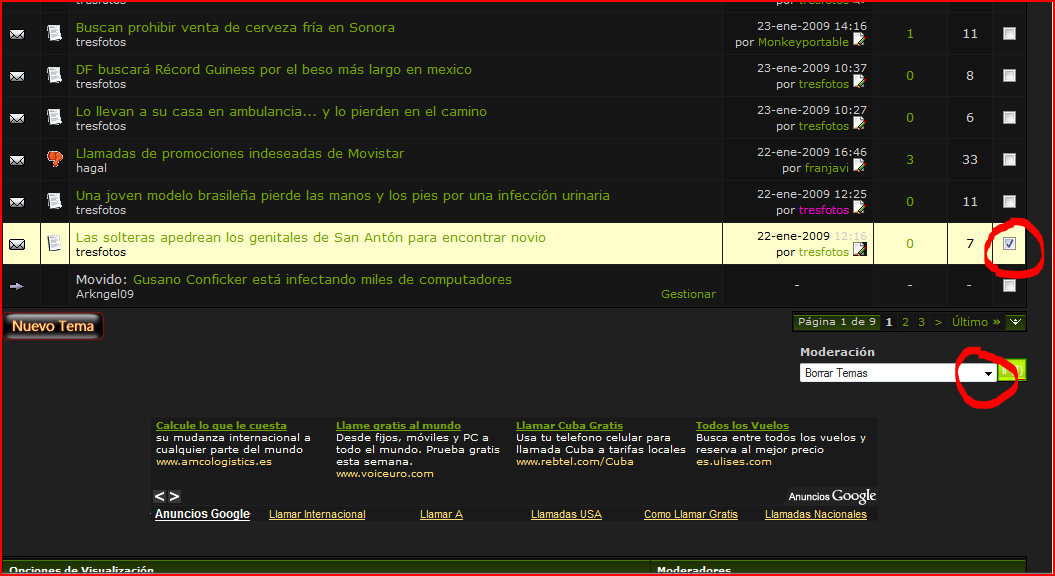This screenshot has height=576, width=1055.
Task: Open thread about cerveza fría en Sonora
Action: pos(235,27)
